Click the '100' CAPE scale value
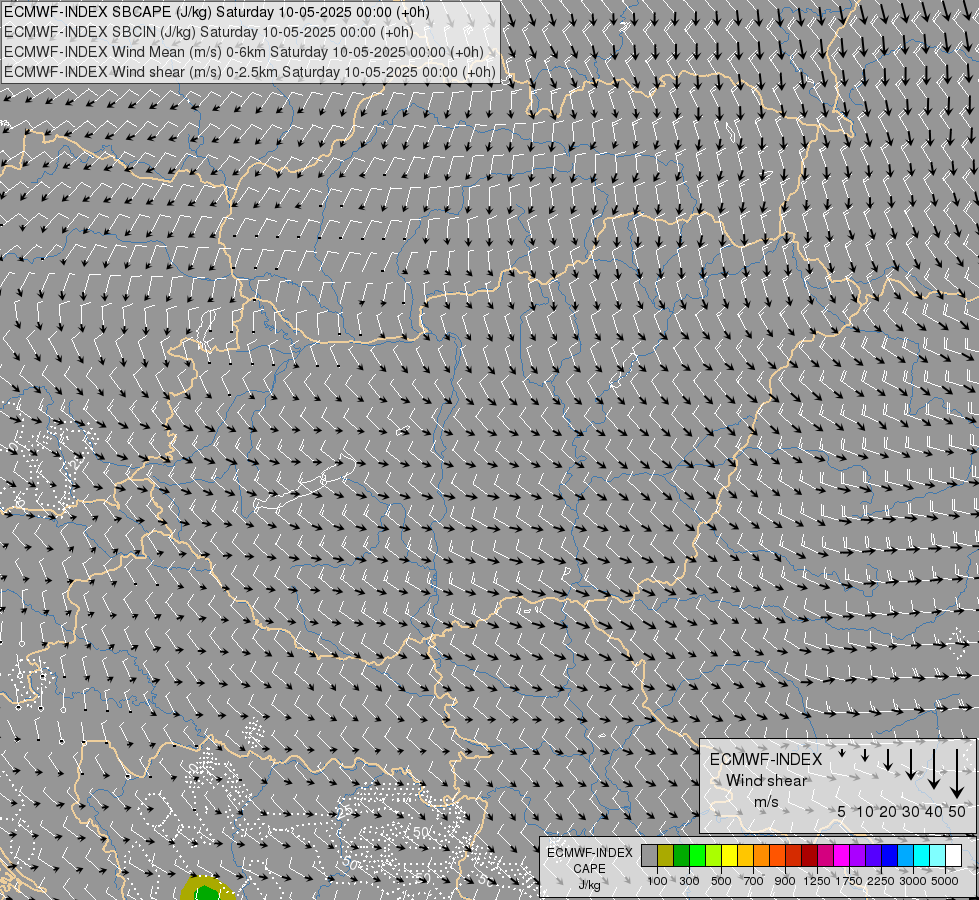This screenshot has height=900, width=979. [657, 881]
